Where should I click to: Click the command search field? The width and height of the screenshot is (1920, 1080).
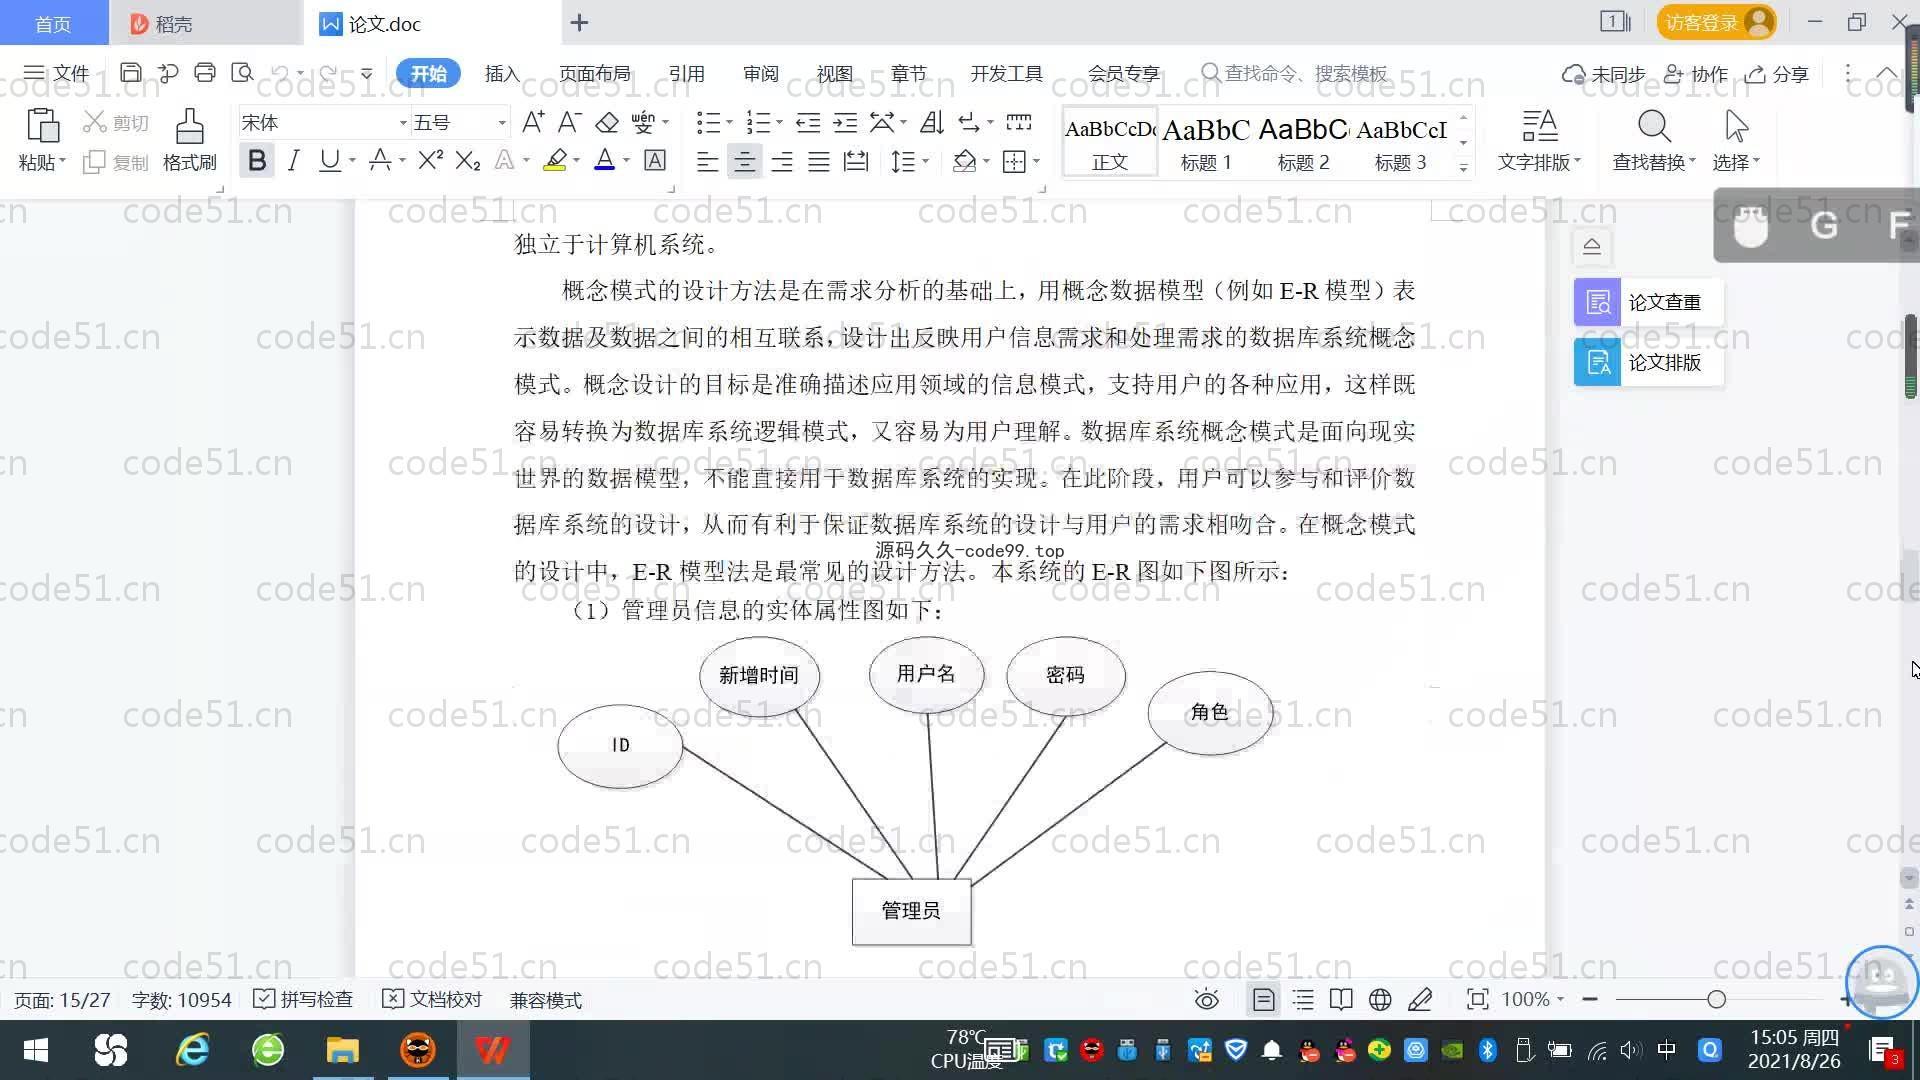(1295, 73)
